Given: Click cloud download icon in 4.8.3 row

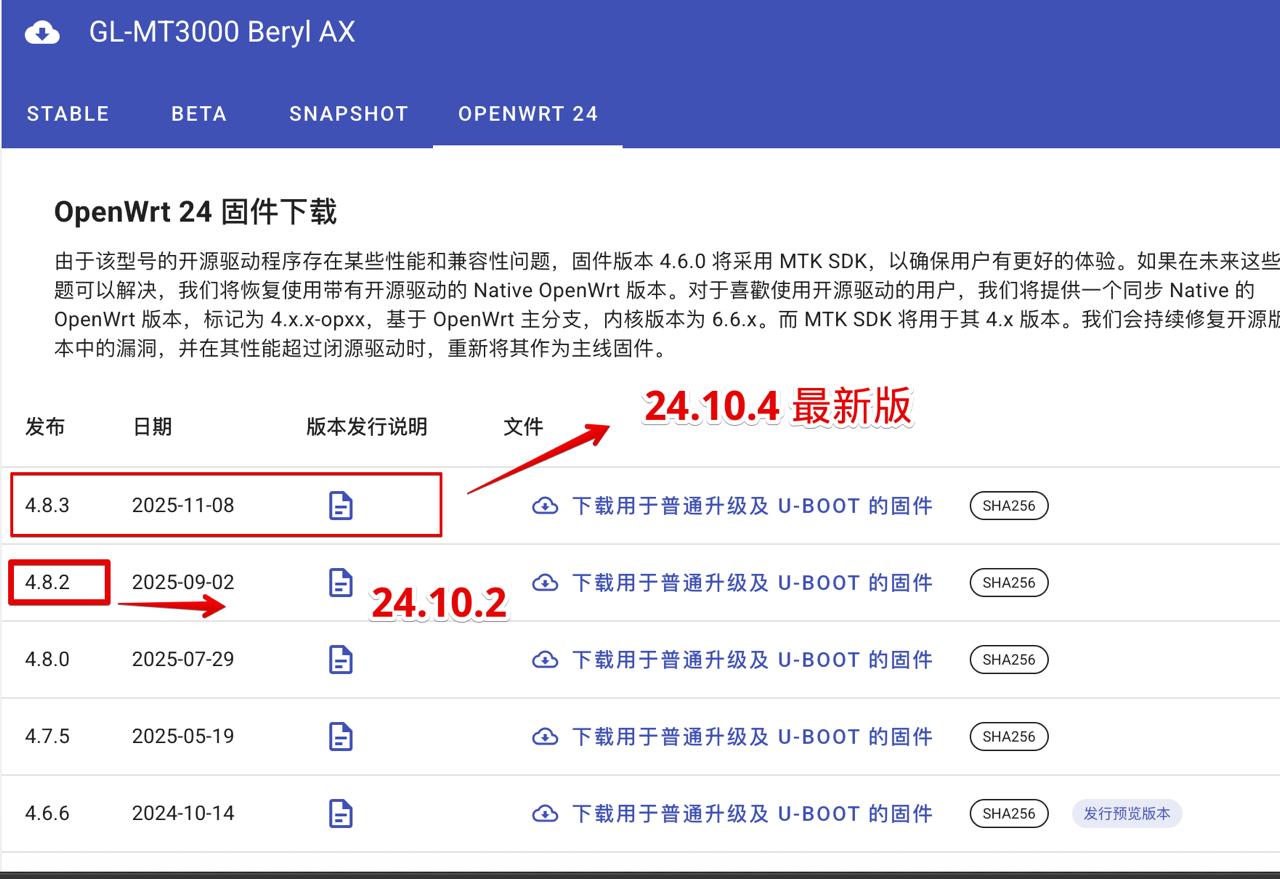Looking at the screenshot, I should click(x=545, y=506).
